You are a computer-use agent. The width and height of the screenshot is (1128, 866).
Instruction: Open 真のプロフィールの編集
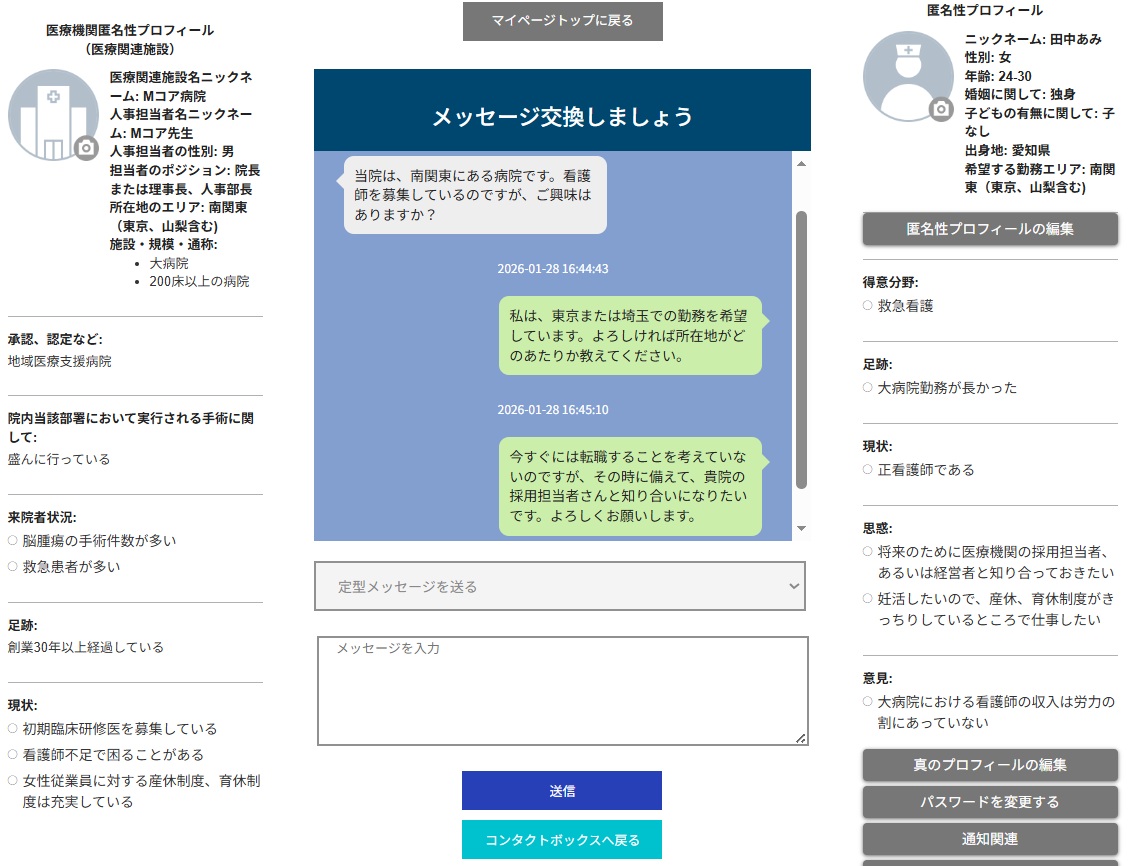989,765
